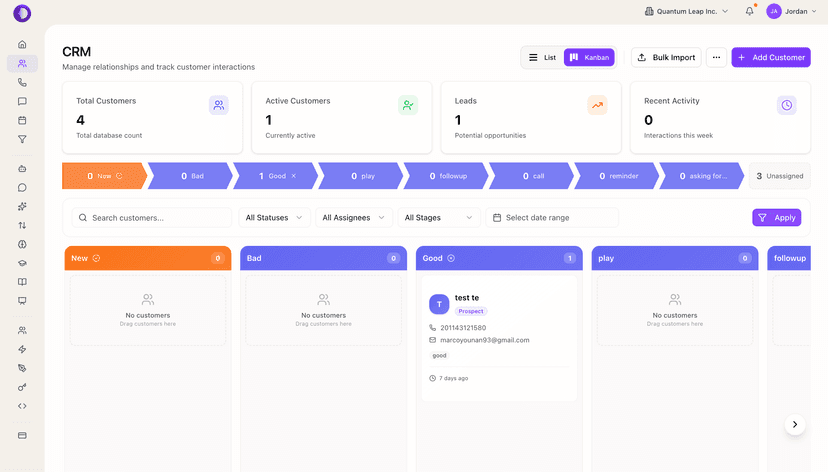This screenshot has width=828, height=472.
Task: Click the Good column header icon
Action: click(x=451, y=258)
